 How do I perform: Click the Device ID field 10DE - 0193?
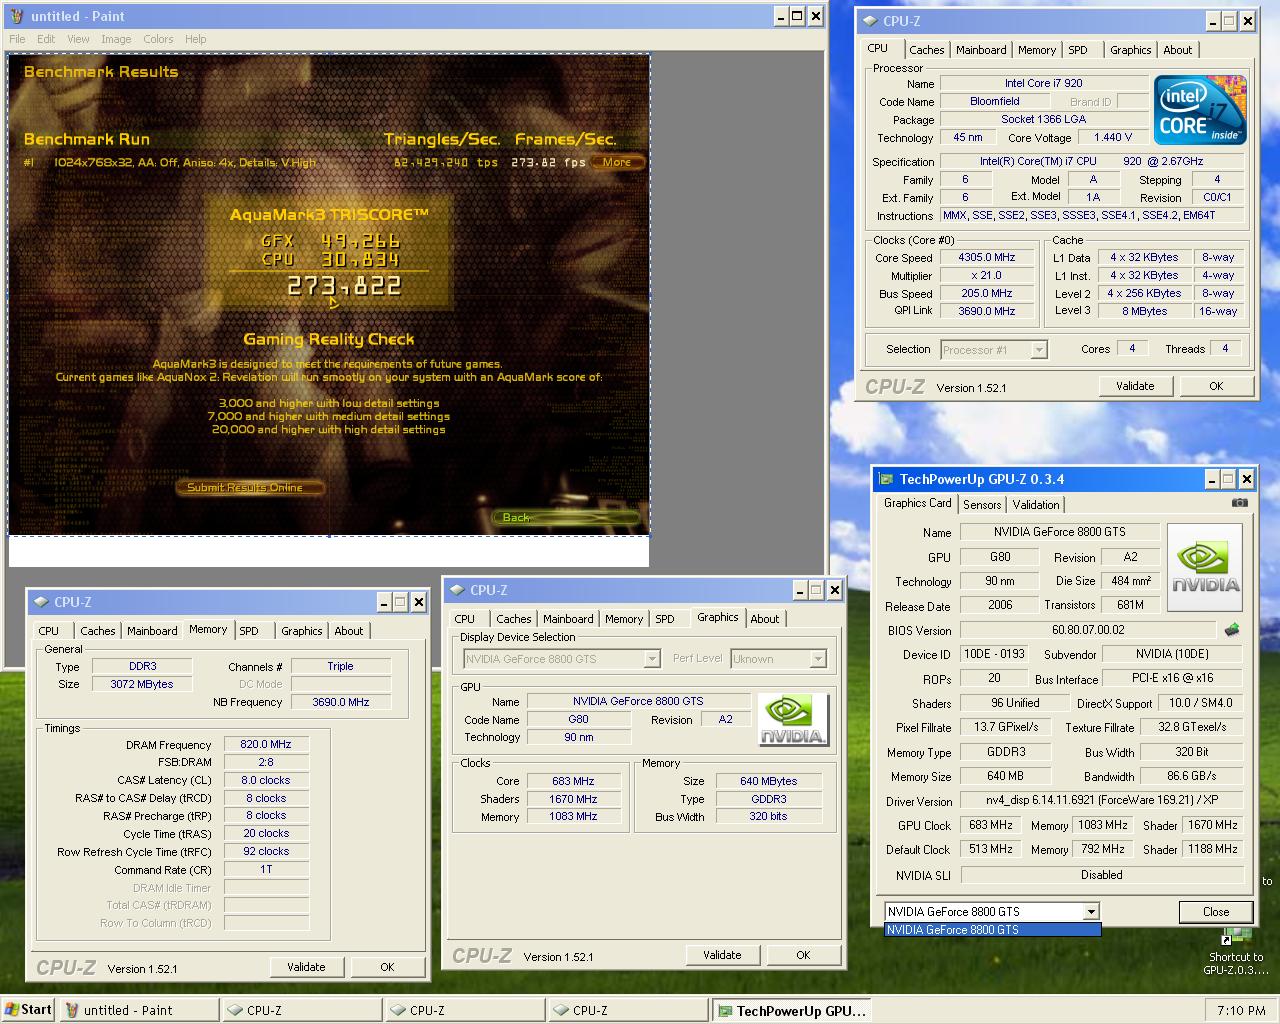(994, 654)
